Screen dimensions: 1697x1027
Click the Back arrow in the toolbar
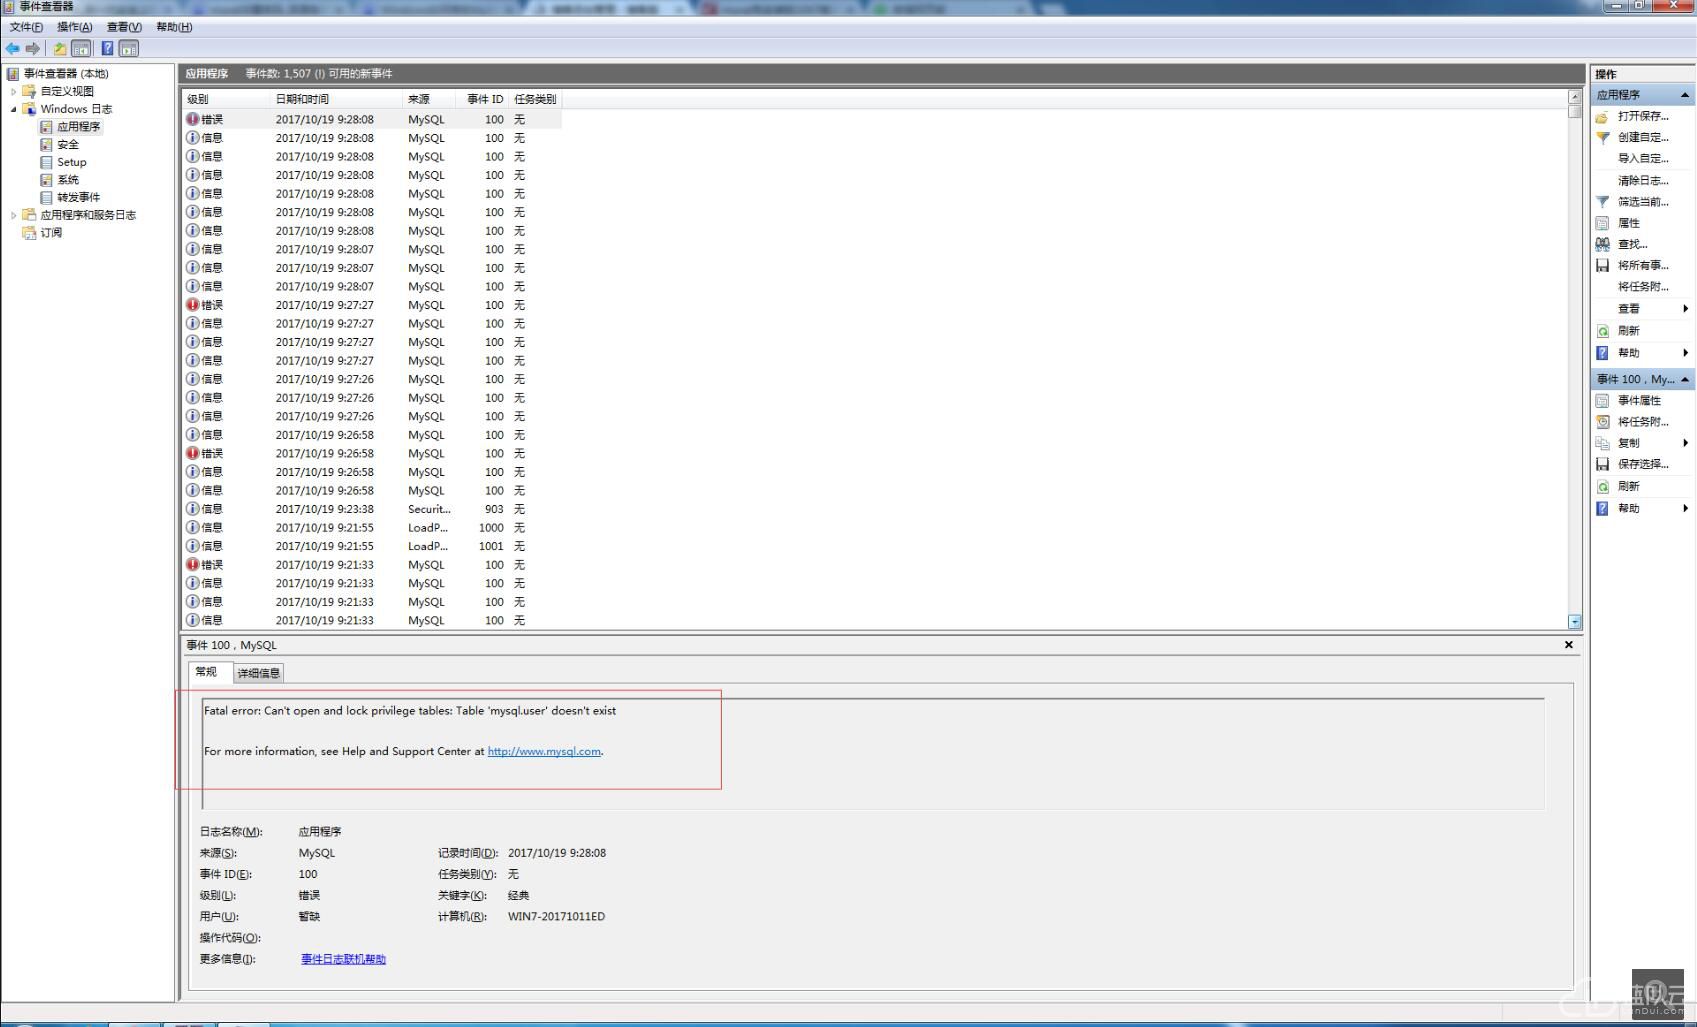13,48
